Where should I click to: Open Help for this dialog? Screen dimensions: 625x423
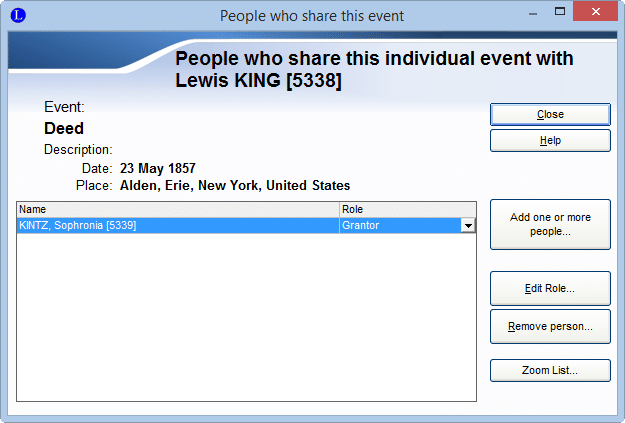tap(550, 140)
